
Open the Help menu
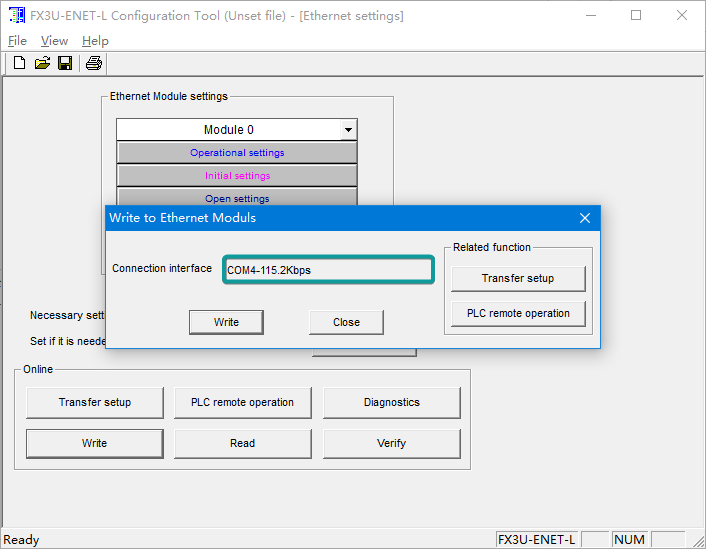point(95,41)
